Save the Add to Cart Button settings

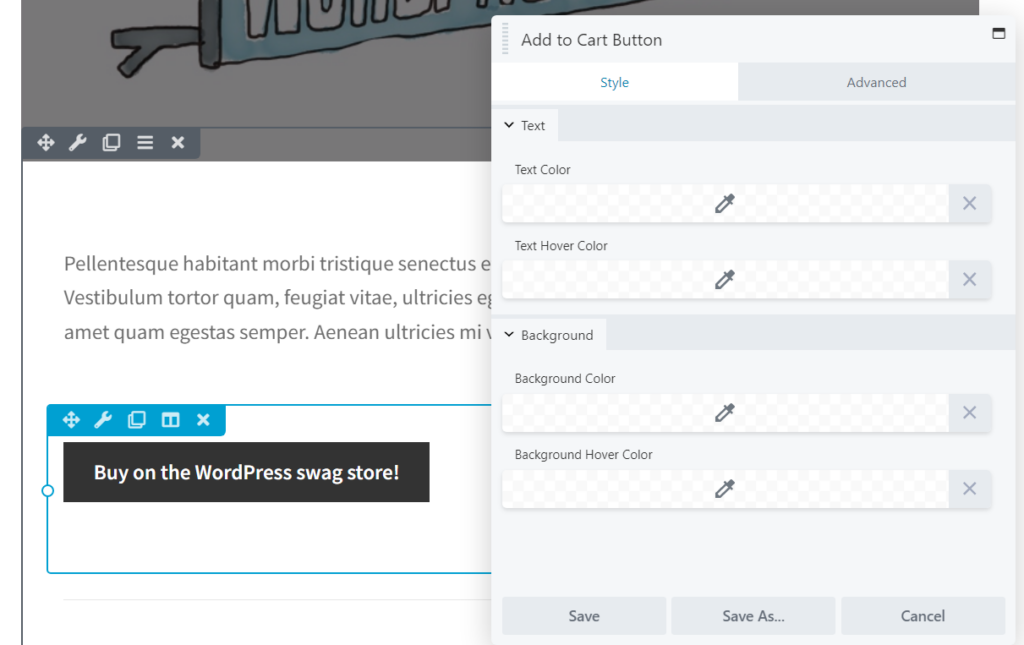click(583, 615)
